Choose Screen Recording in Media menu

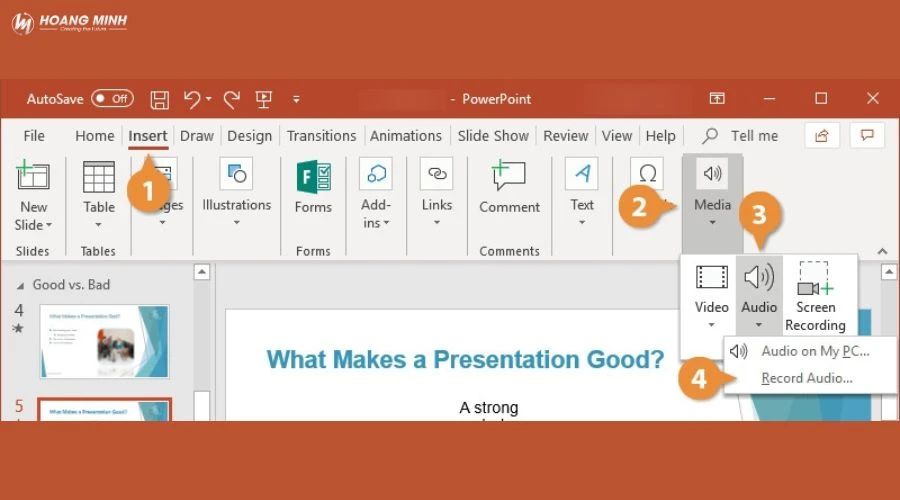(x=815, y=296)
